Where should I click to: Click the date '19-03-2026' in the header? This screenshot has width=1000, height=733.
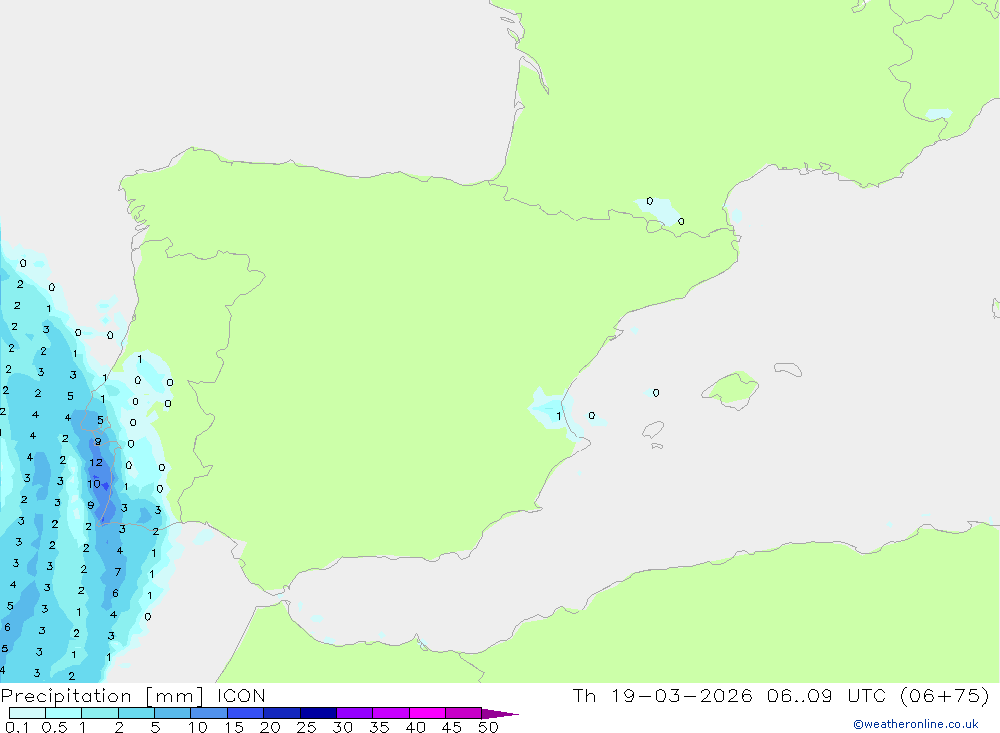[x=681, y=695]
